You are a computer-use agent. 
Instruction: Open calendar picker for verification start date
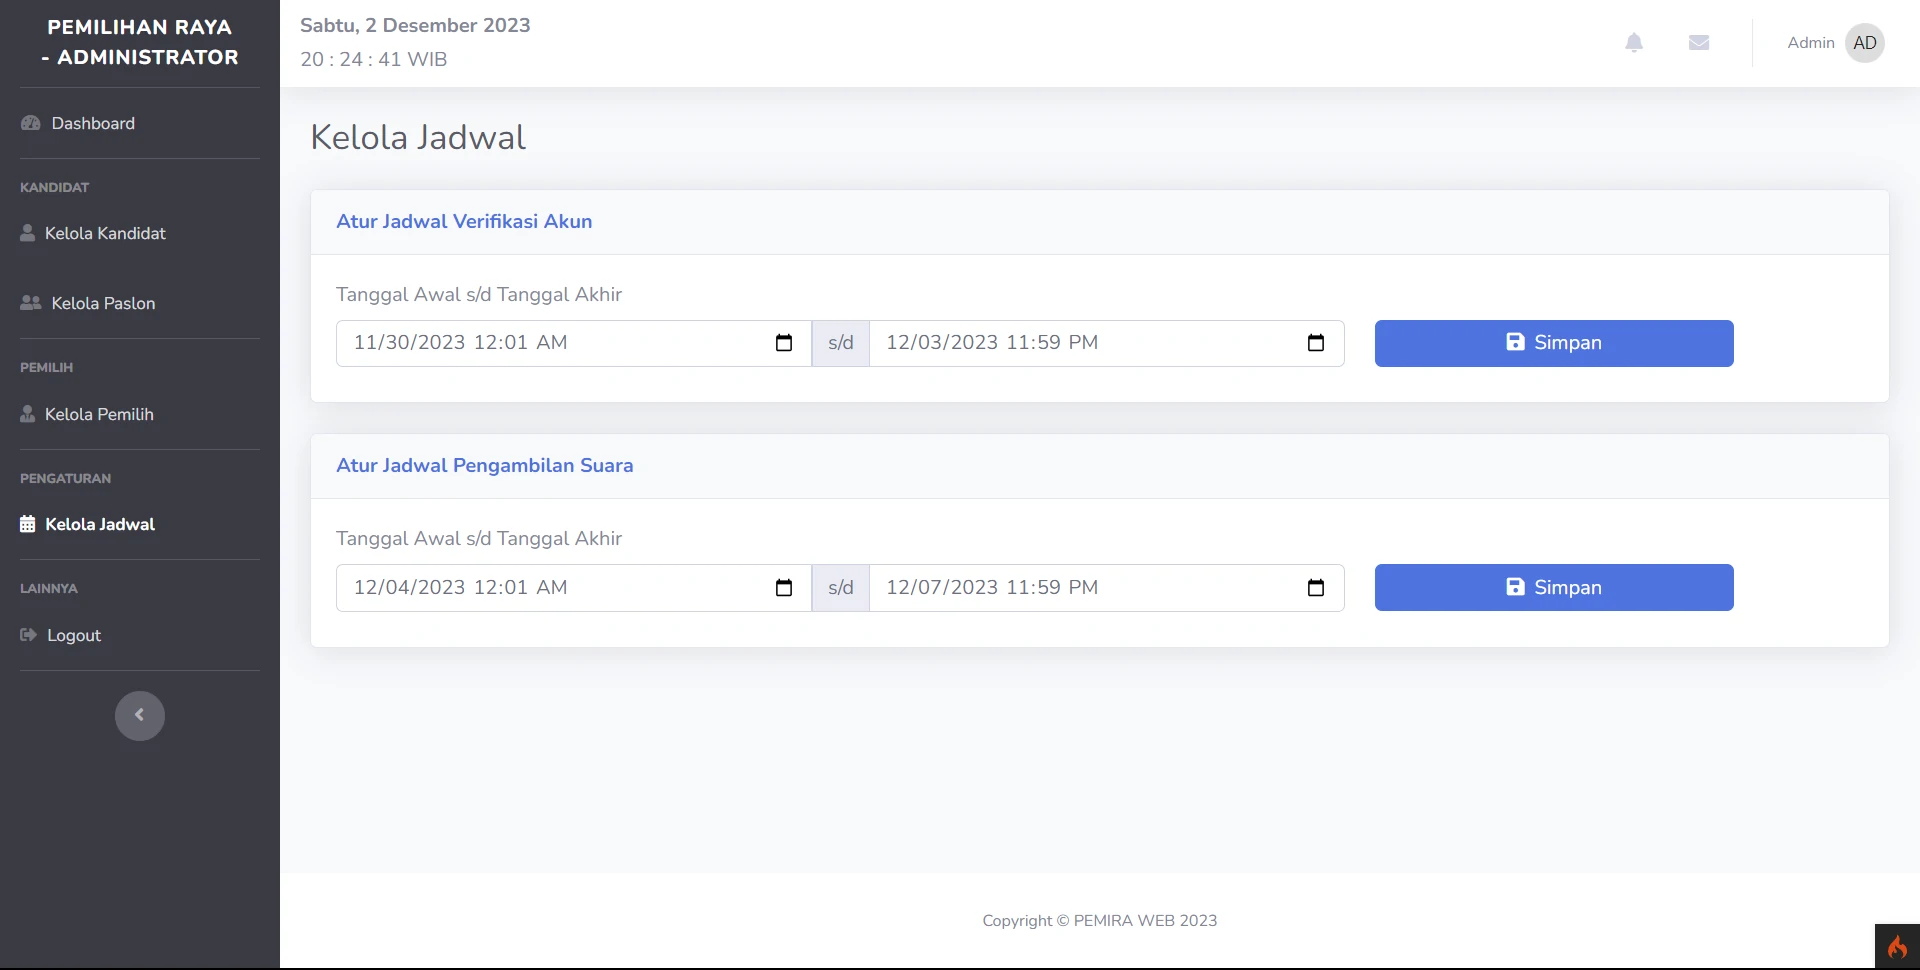784,343
